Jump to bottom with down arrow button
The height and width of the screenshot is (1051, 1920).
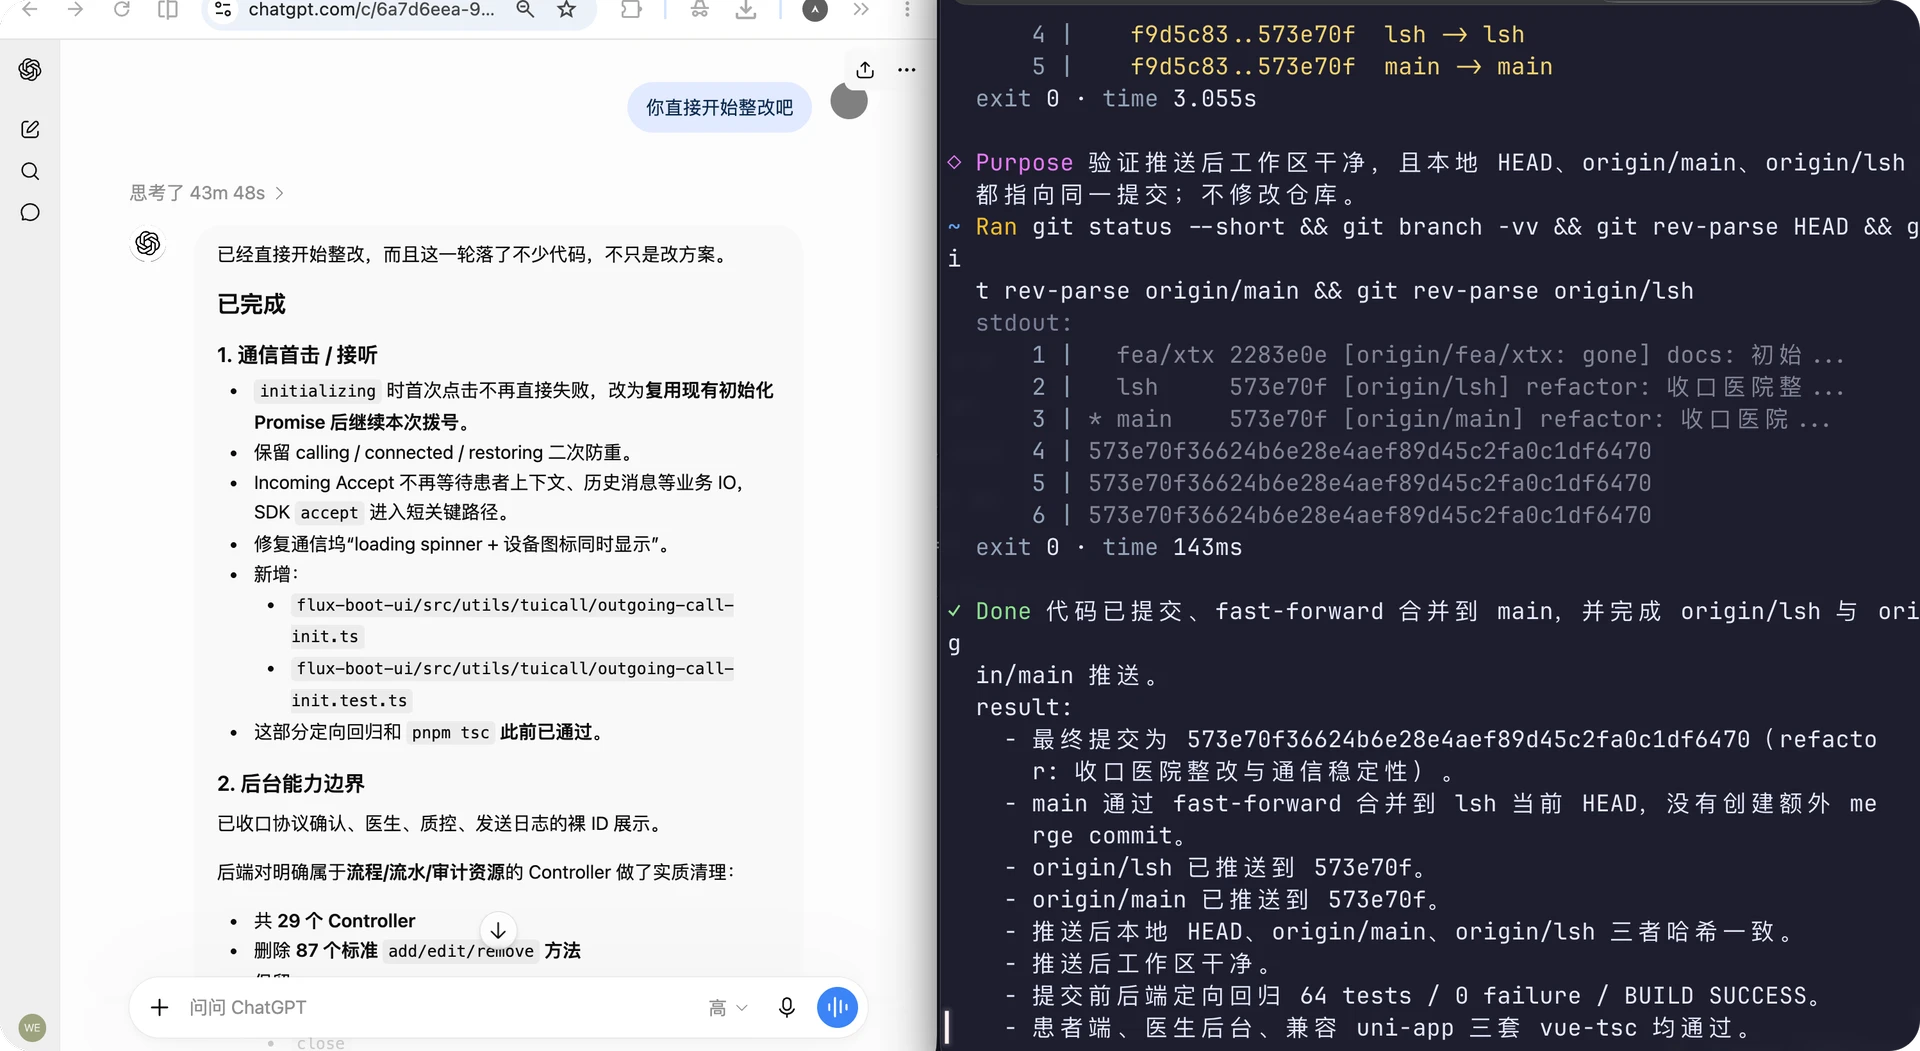coord(498,930)
